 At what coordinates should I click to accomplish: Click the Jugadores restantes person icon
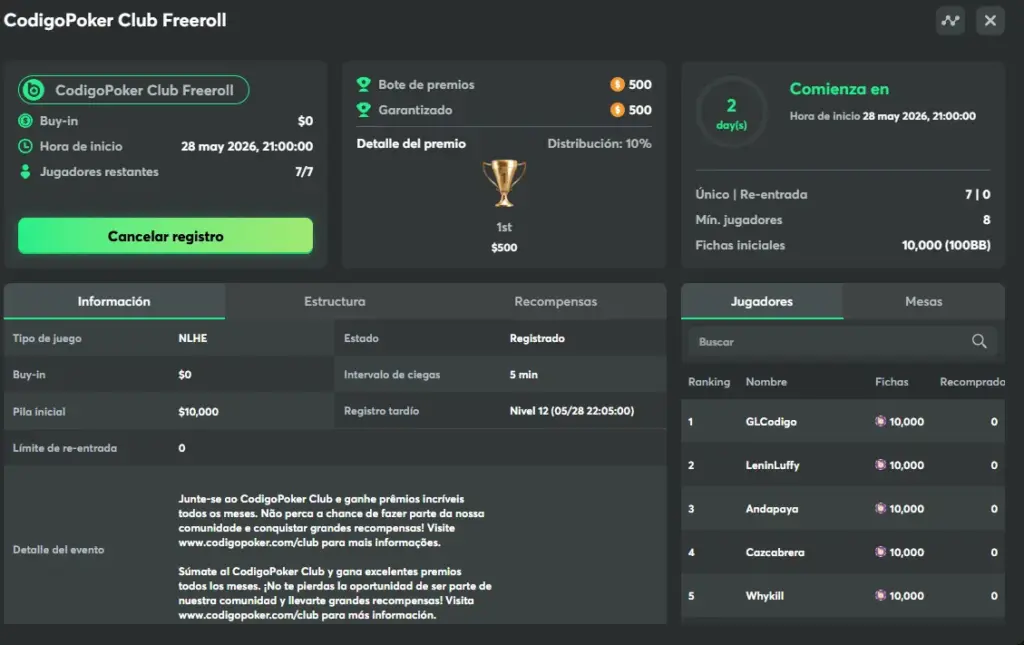point(25,172)
